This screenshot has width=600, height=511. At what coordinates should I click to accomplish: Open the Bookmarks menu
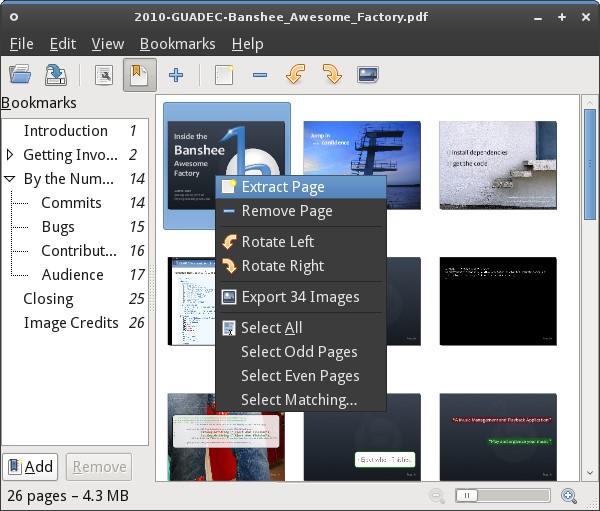pyautogui.click(x=177, y=44)
